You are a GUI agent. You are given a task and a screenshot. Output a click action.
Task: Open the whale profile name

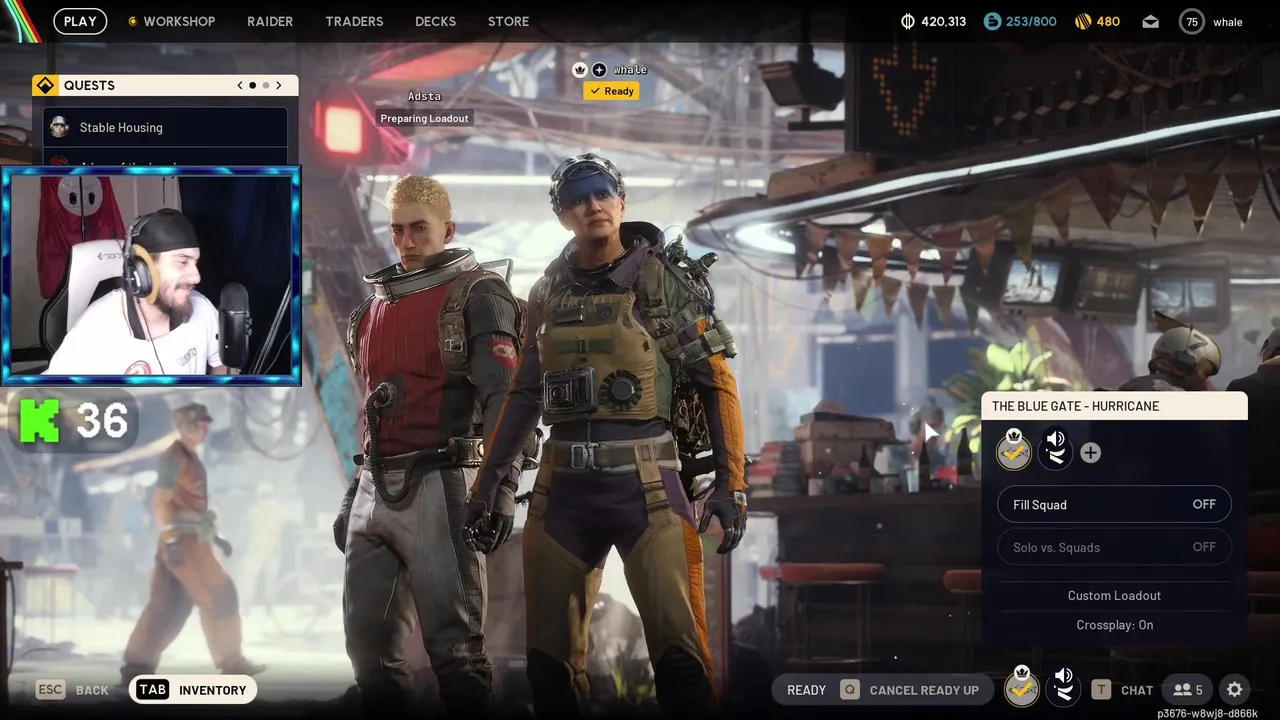[x=1228, y=22]
